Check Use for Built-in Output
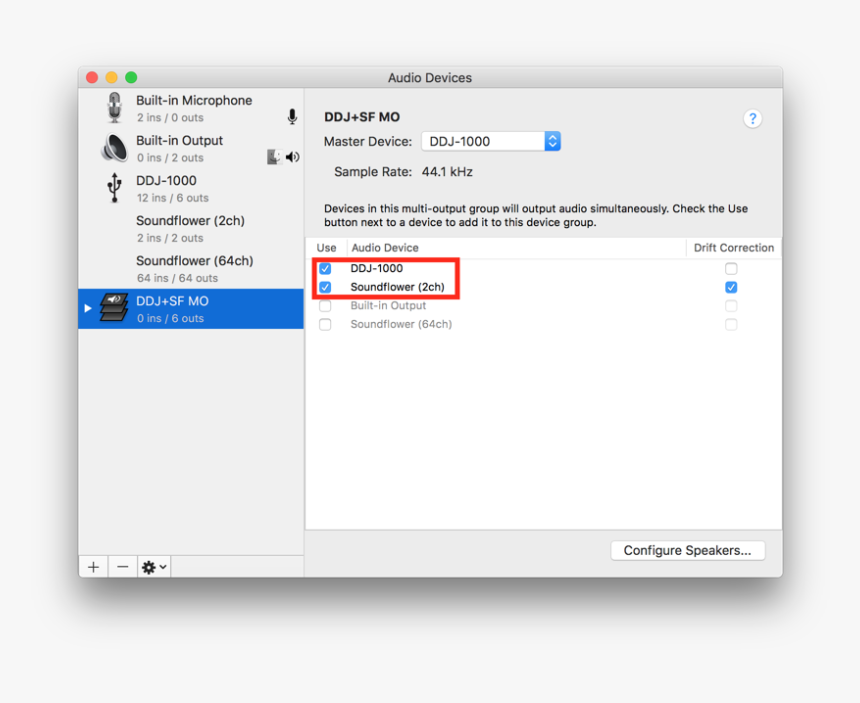 325,305
